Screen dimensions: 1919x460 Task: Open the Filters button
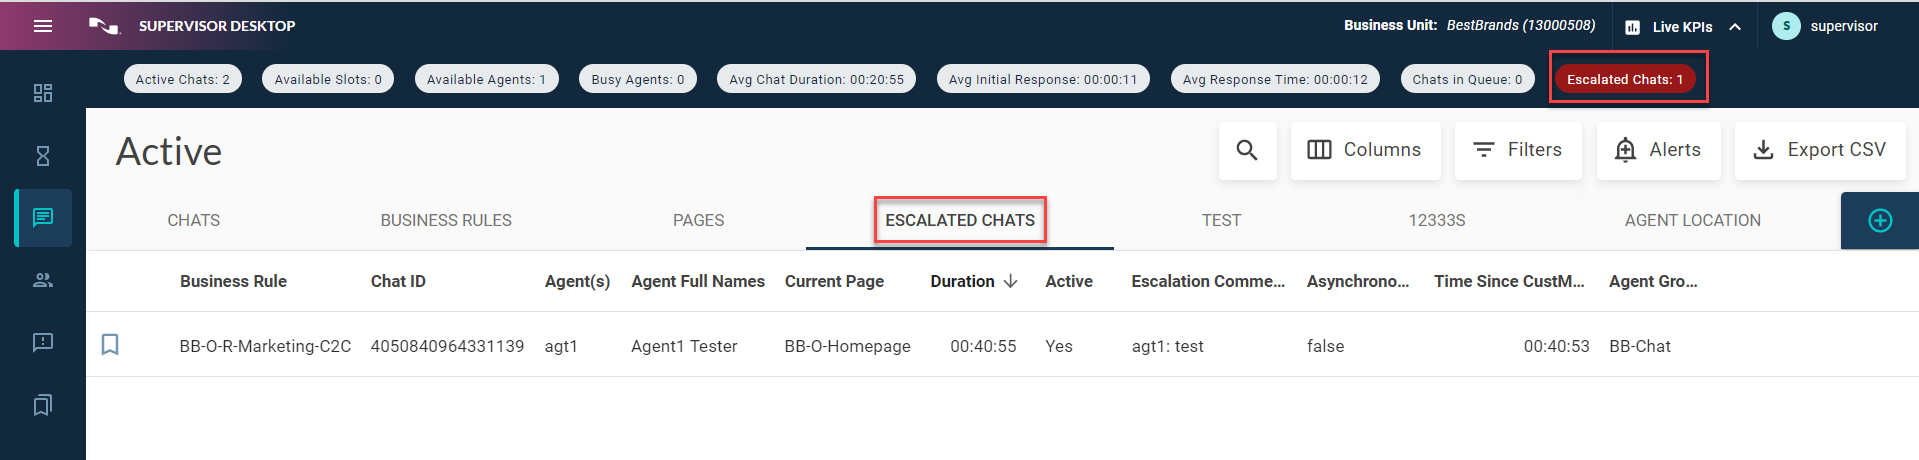(1518, 150)
